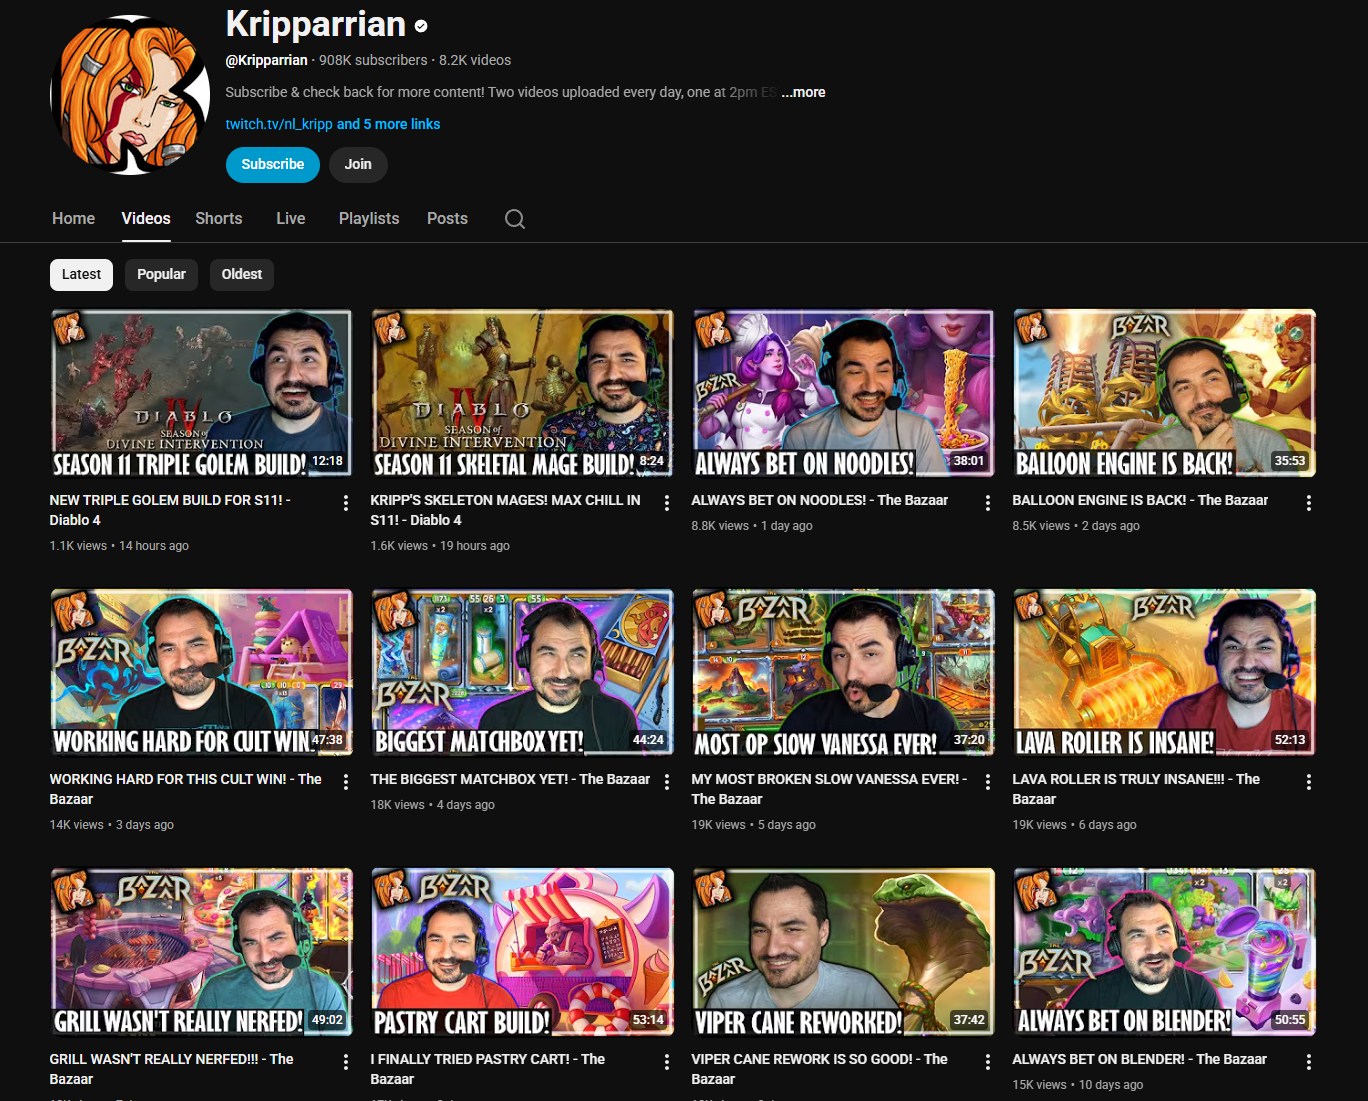Play the Lava Roller Is Insane thumbnail

(x=1164, y=673)
